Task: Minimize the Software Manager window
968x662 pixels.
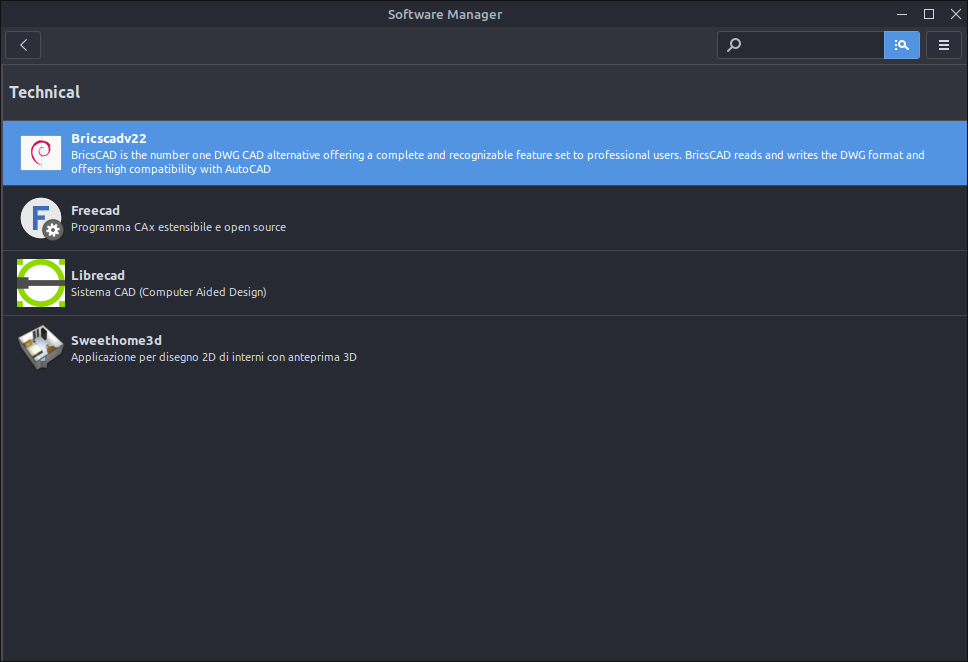Action: 902,14
